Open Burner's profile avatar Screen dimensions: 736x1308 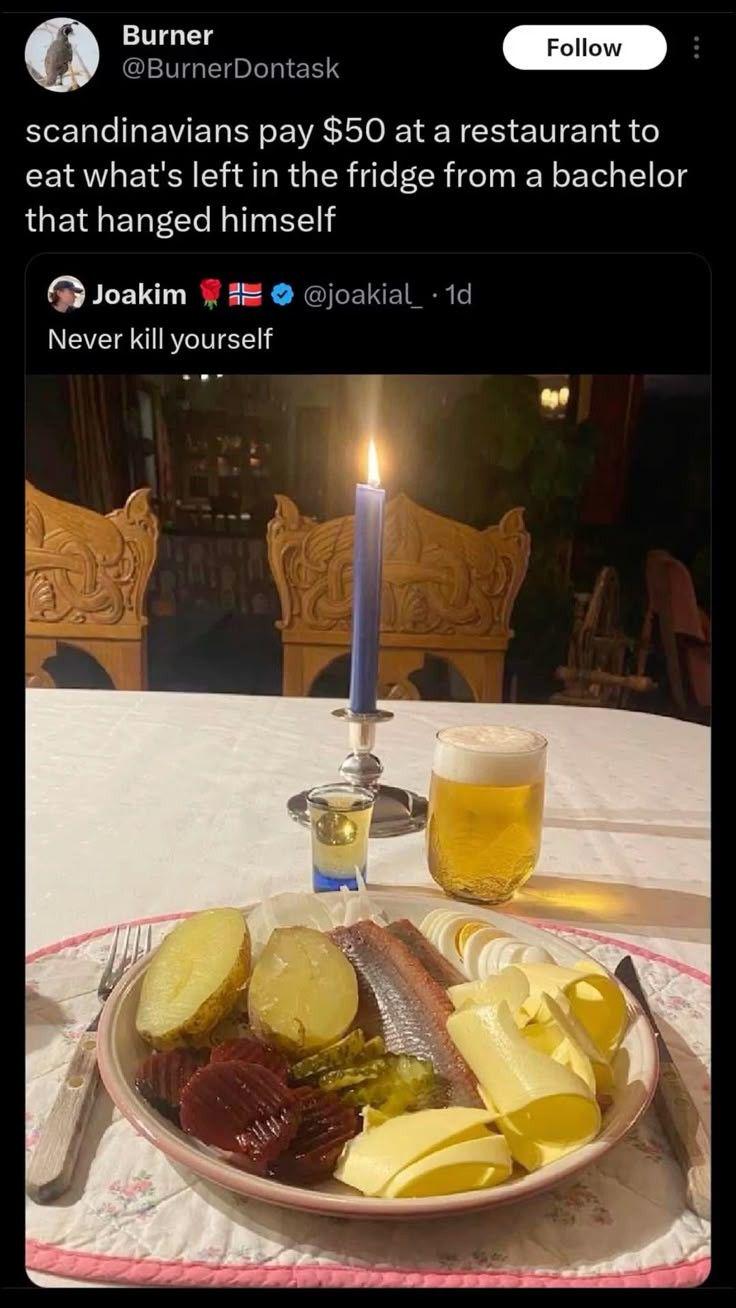click(x=62, y=54)
